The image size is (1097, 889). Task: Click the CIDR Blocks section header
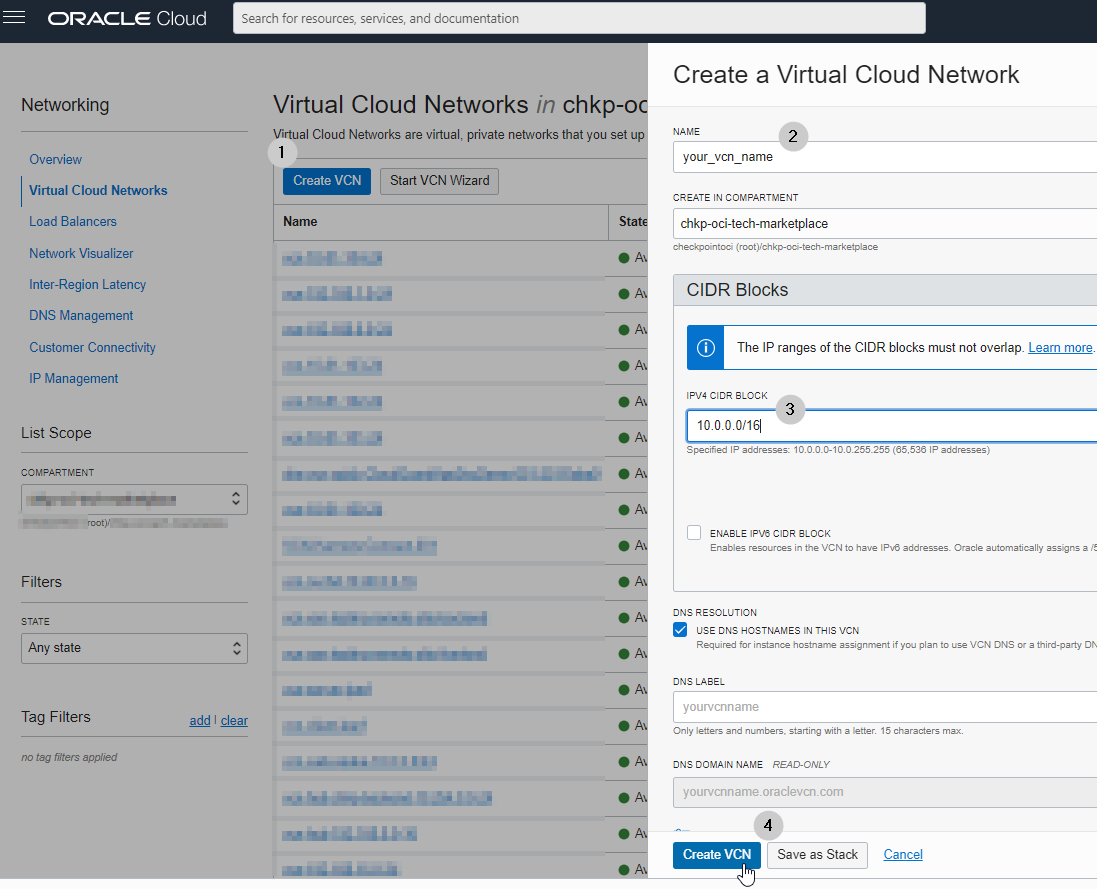[884, 290]
